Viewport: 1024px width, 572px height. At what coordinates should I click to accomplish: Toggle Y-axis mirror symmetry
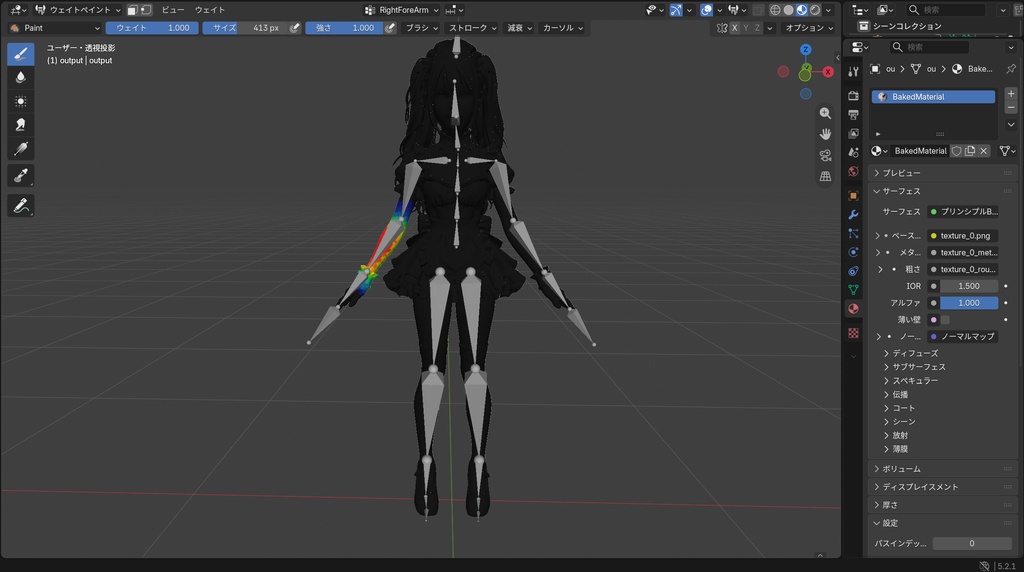(x=746, y=28)
